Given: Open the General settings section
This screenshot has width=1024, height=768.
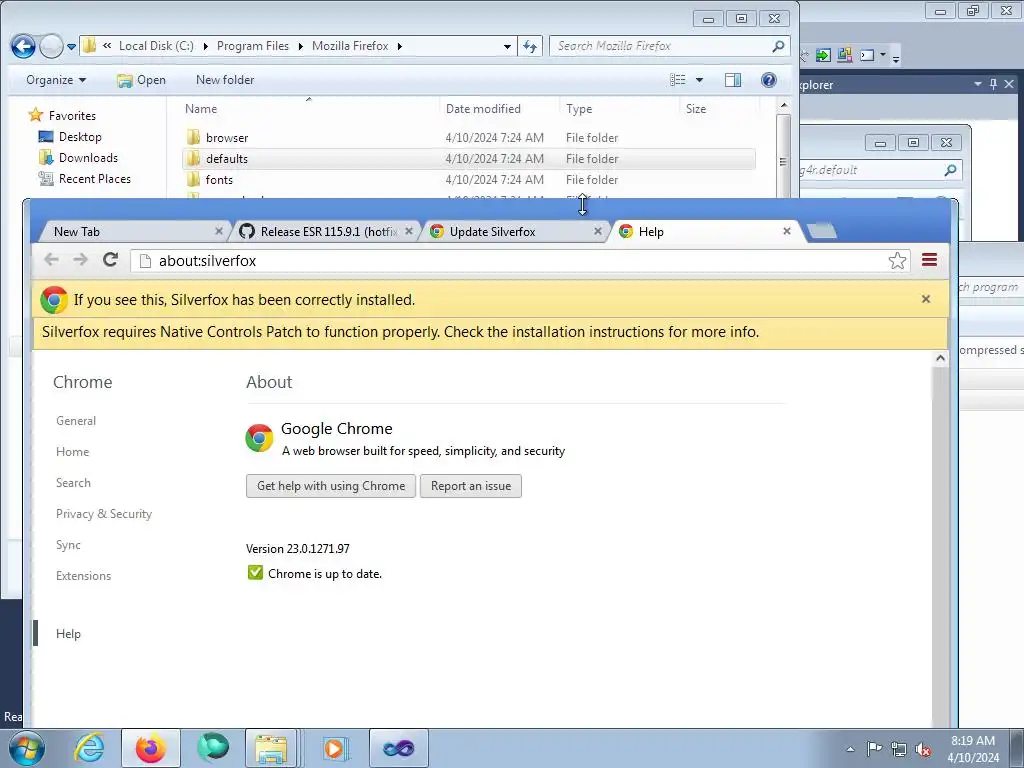Looking at the screenshot, I should tap(76, 421).
